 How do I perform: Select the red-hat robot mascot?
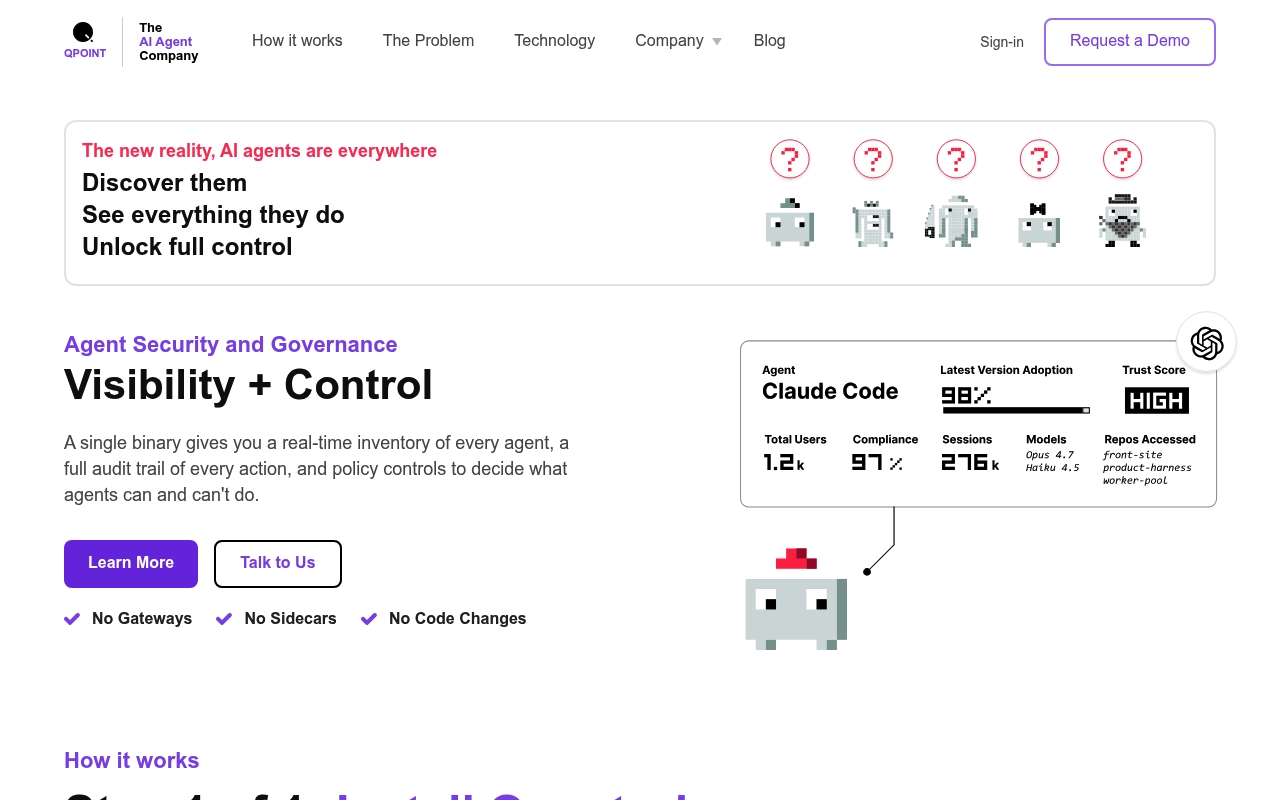tap(796, 599)
